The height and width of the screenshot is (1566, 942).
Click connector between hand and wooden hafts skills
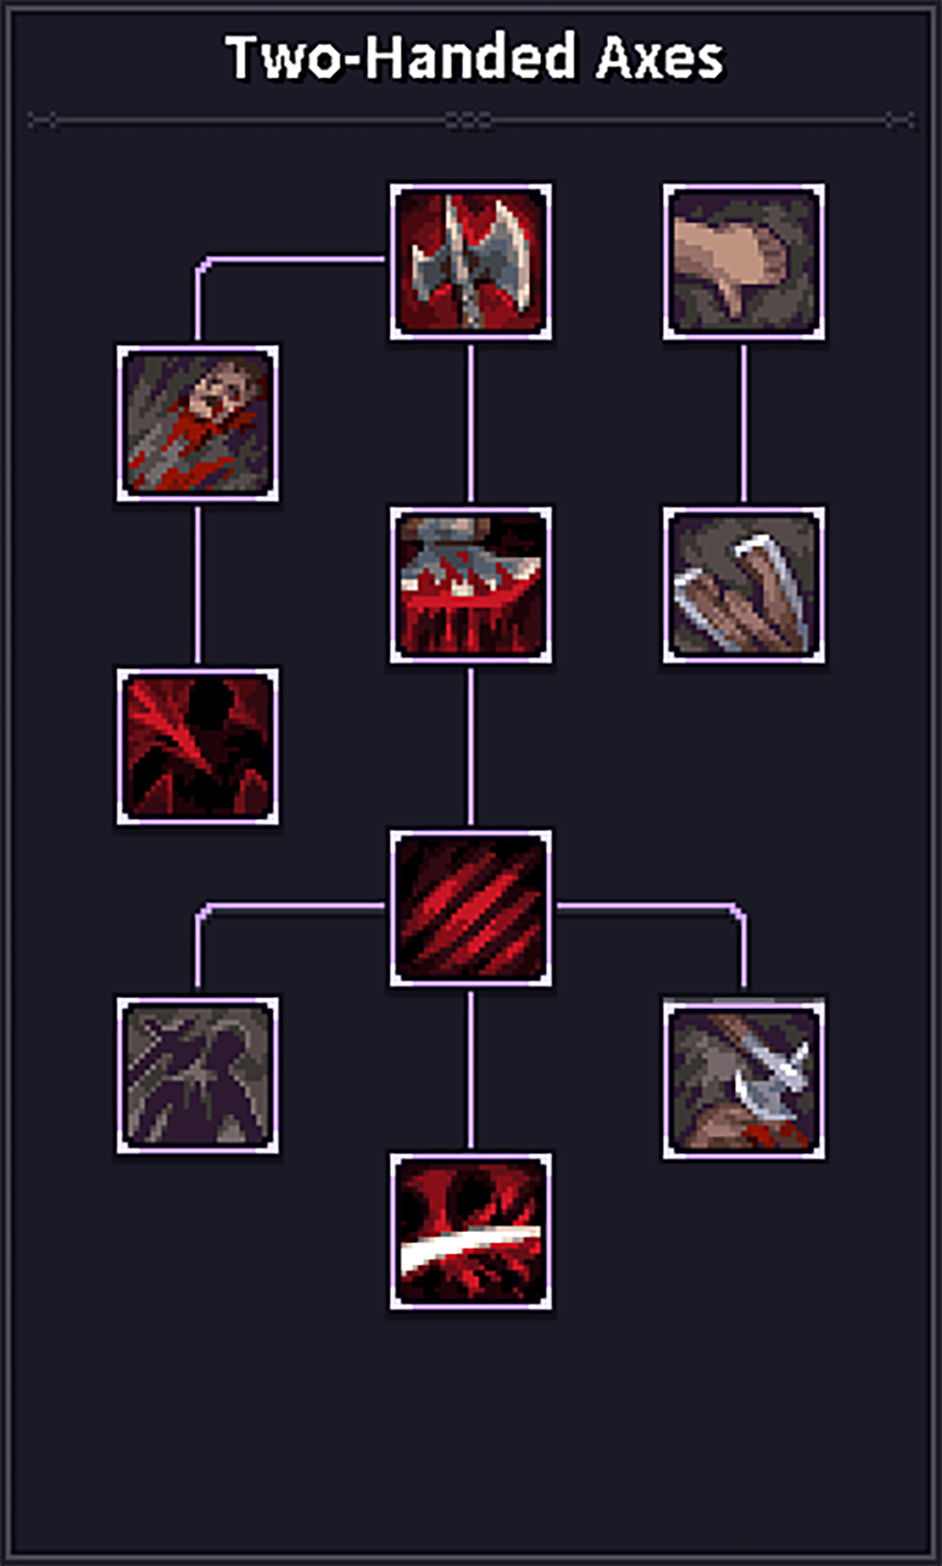[744, 424]
